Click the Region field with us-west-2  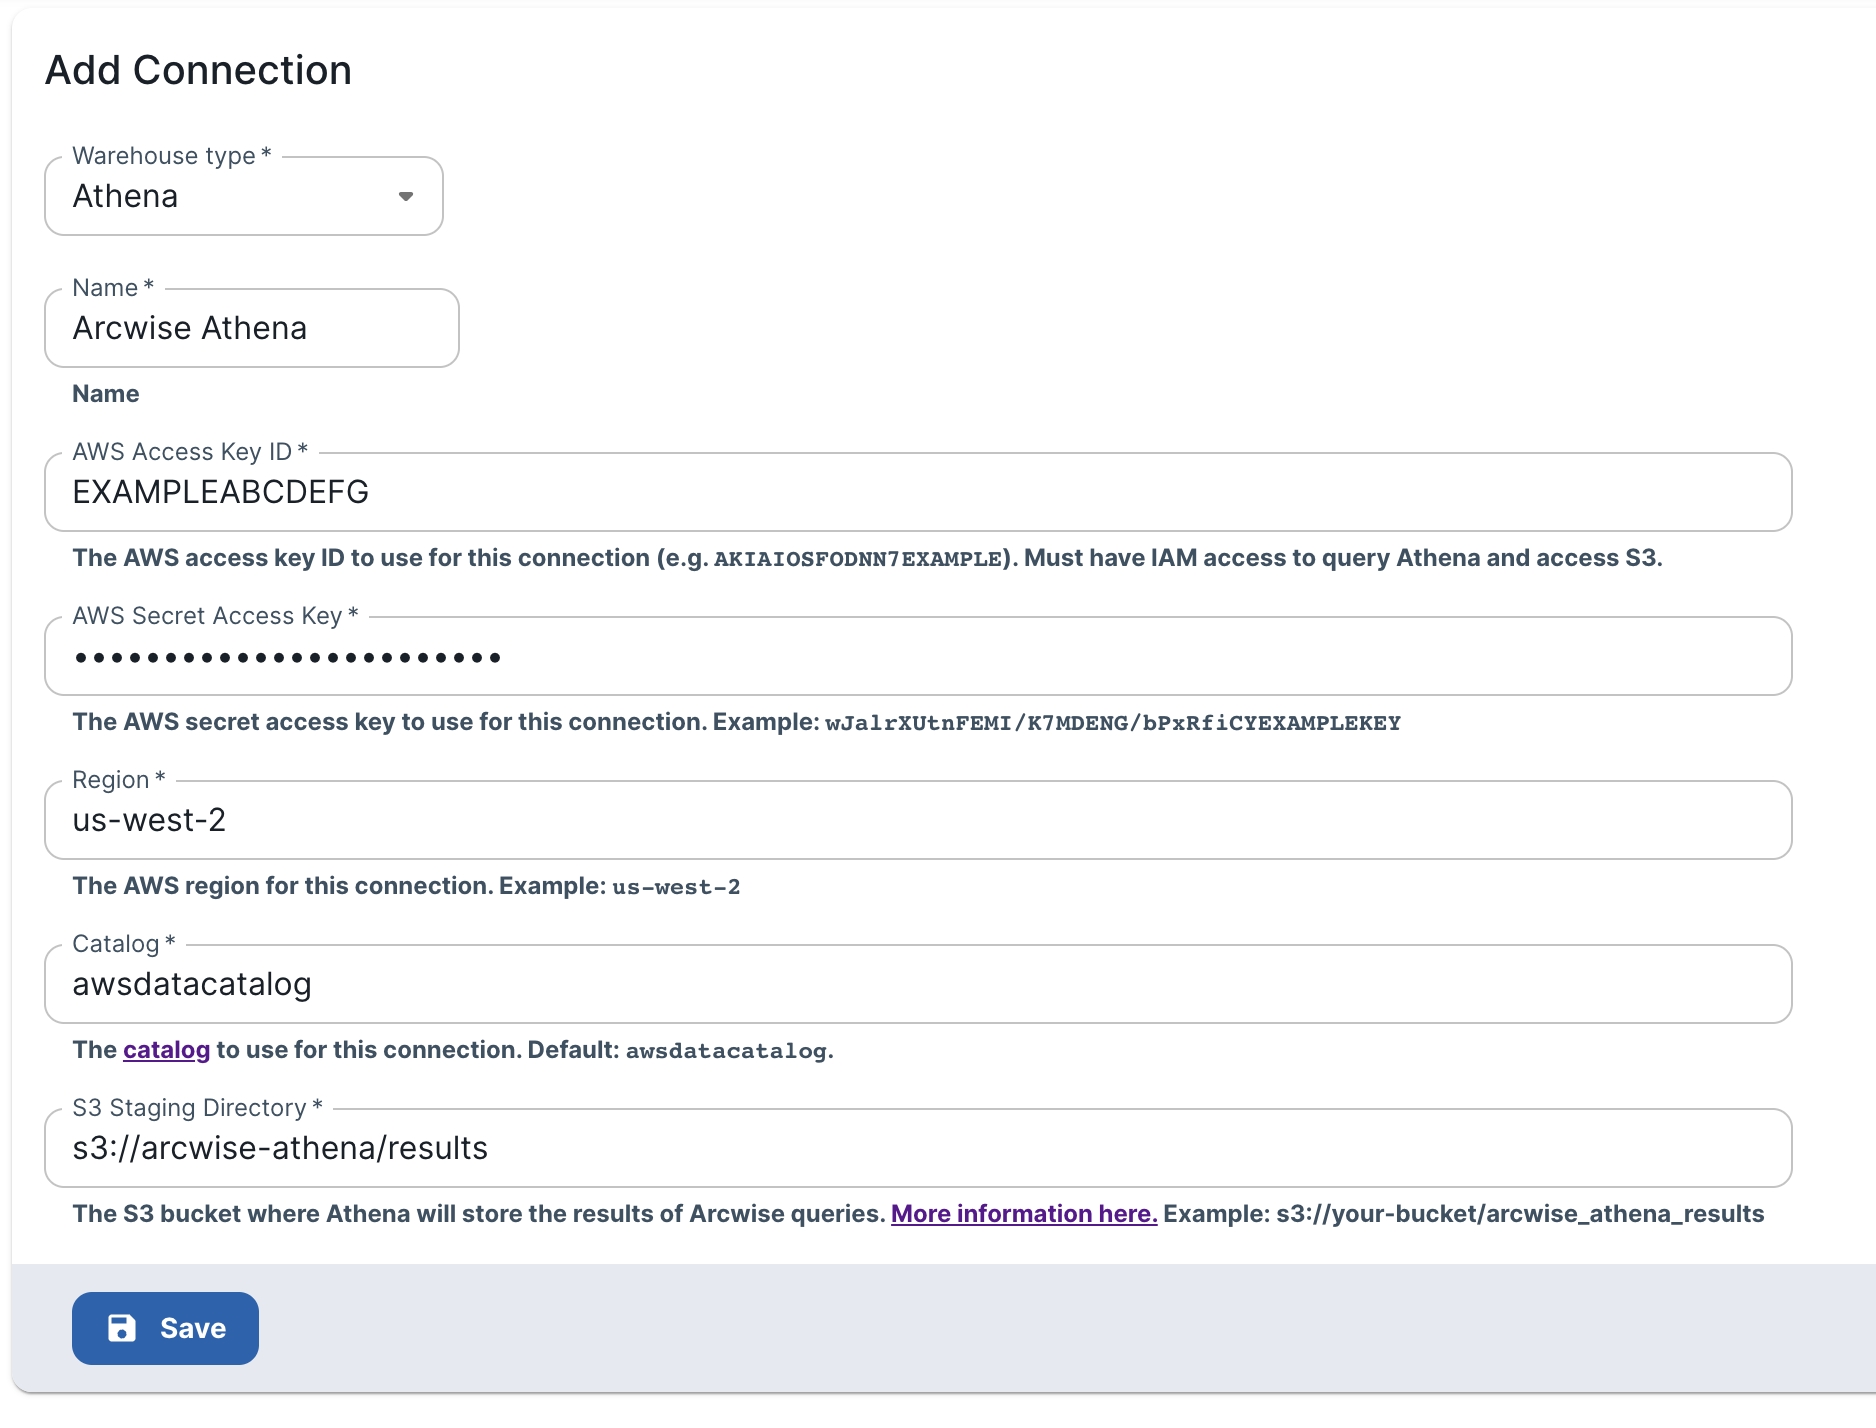coord(917,821)
